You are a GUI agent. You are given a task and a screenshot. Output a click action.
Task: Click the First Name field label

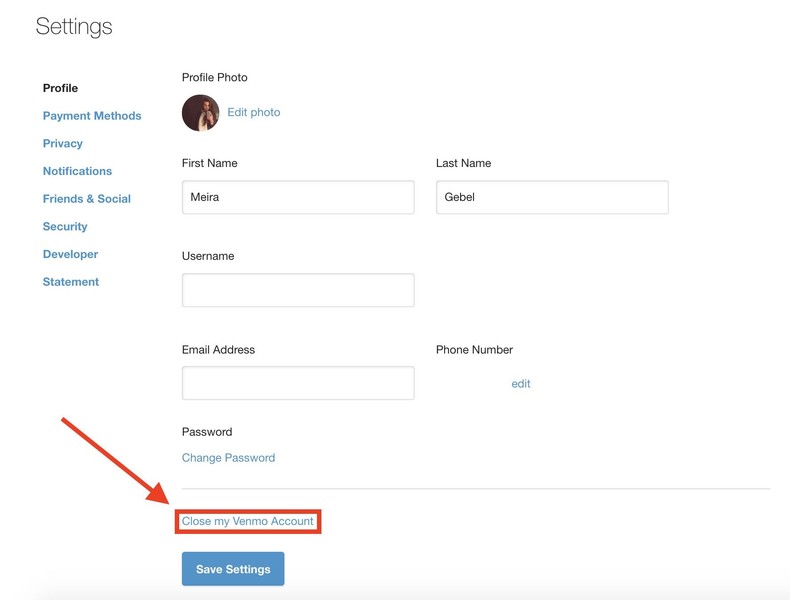[210, 163]
